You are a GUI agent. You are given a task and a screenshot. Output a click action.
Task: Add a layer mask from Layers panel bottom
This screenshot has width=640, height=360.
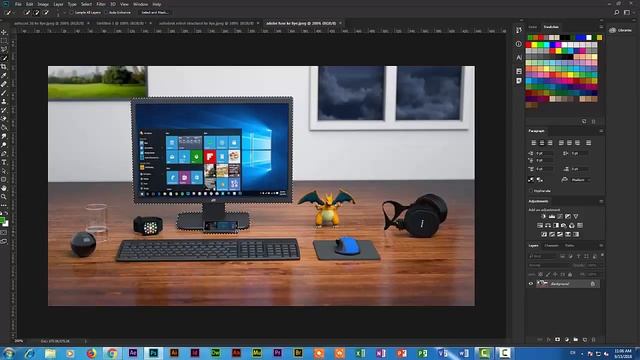tap(558, 340)
